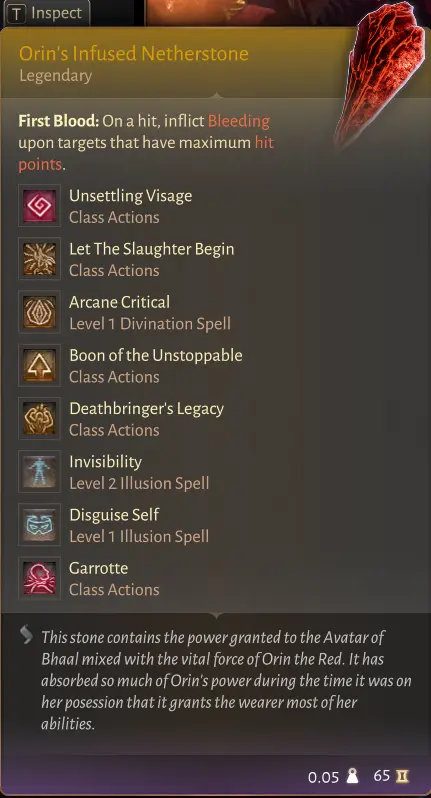Select the Arcane Critical spell icon
The height and width of the screenshot is (798, 431).
click(x=40, y=312)
